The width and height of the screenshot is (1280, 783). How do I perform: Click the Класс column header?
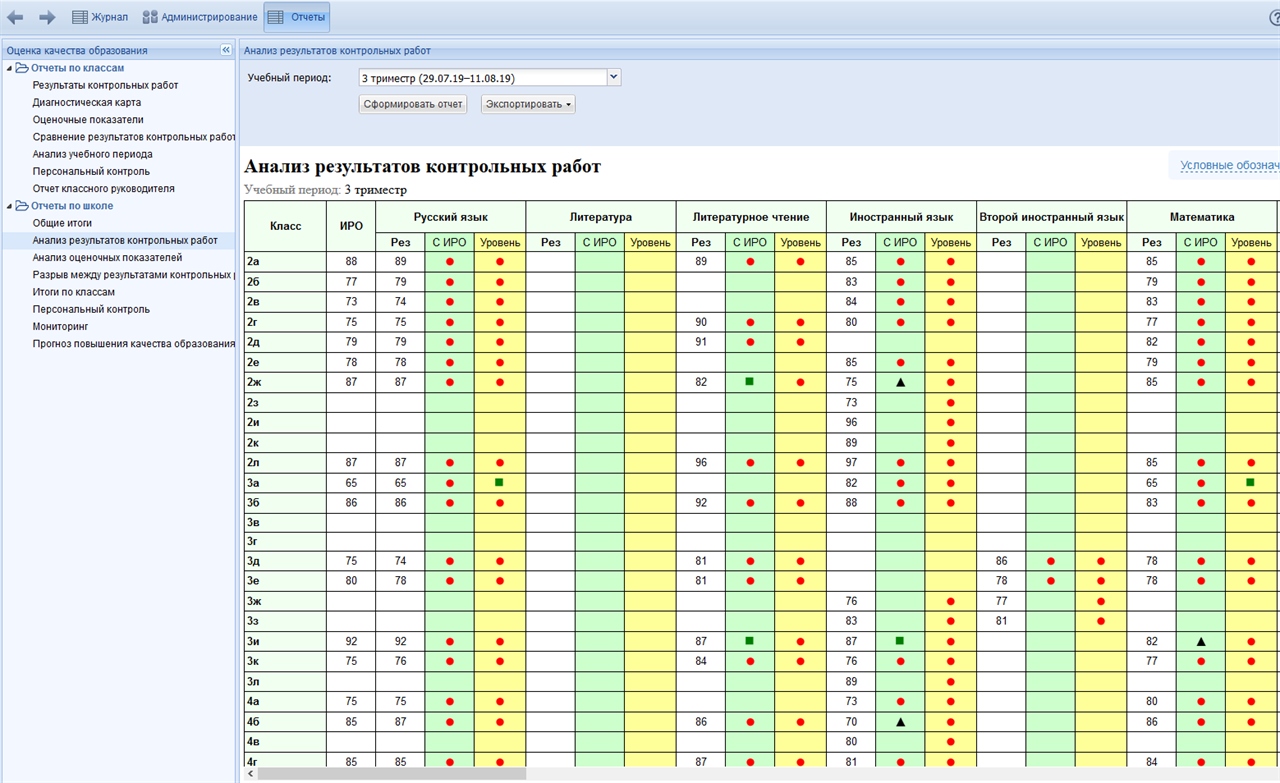pos(285,226)
